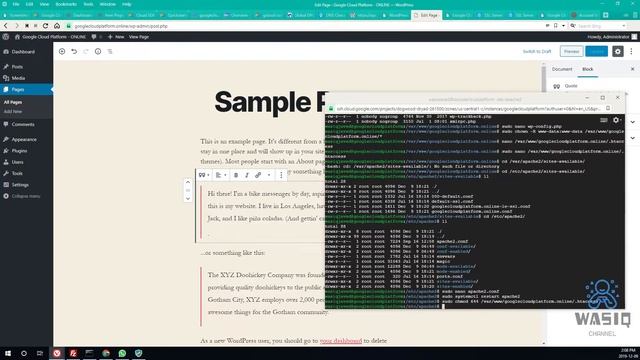Viewport: 640px width, 360px height.
Task: Open the Tools menu in browser menu bar
Action: tap(88, 4)
